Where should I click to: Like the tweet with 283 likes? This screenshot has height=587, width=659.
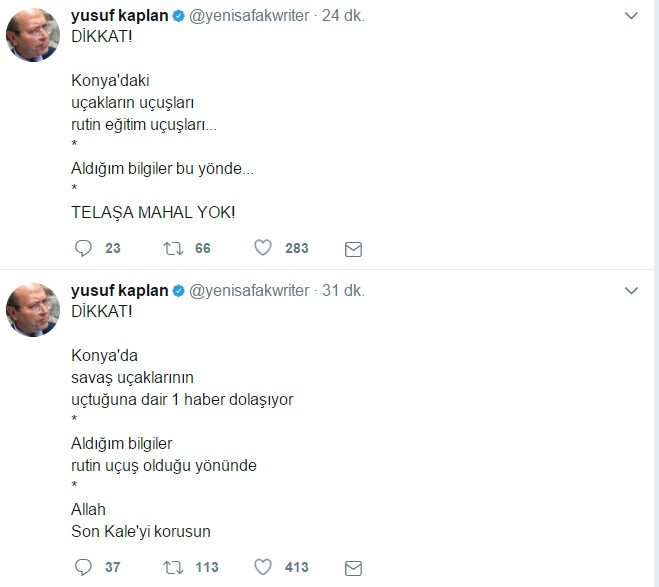(x=263, y=248)
